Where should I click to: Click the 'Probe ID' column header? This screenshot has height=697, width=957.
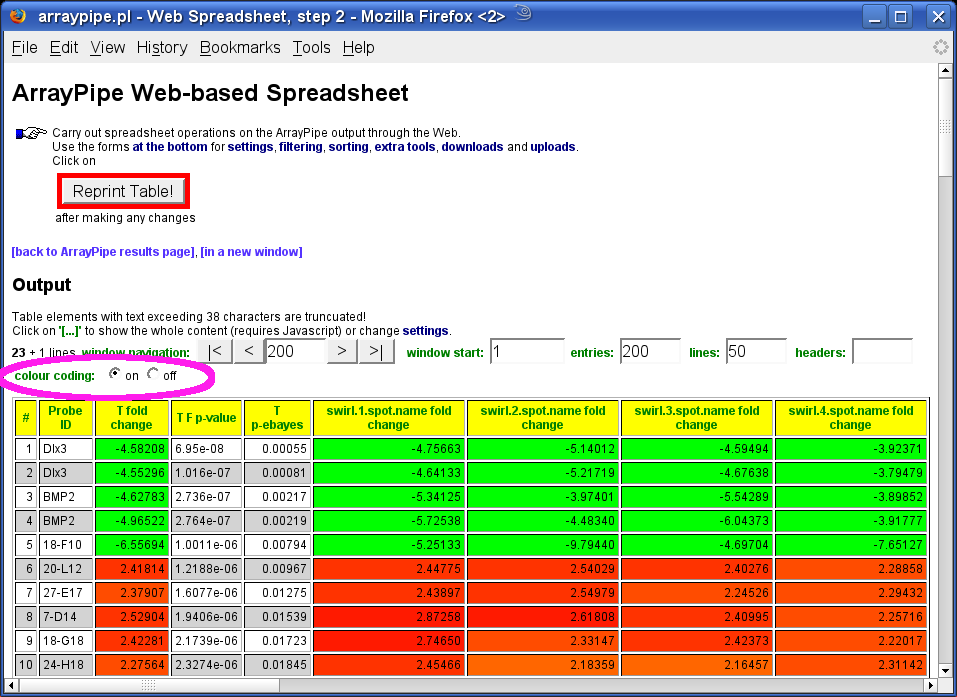[65, 418]
